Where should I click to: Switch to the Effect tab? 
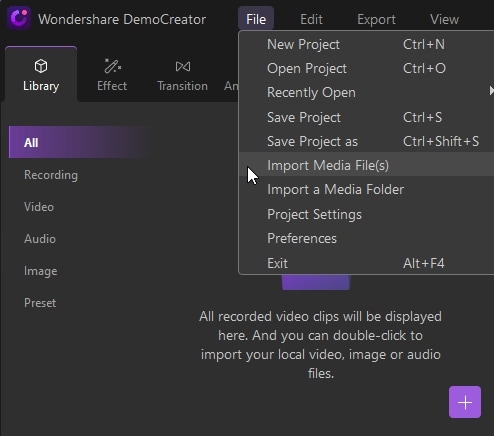click(112, 75)
